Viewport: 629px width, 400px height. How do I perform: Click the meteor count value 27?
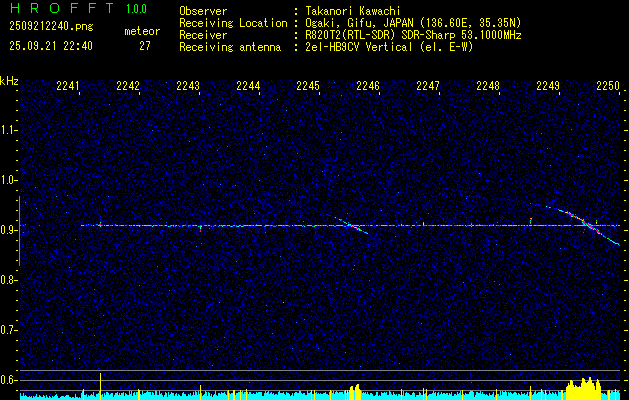(145, 46)
